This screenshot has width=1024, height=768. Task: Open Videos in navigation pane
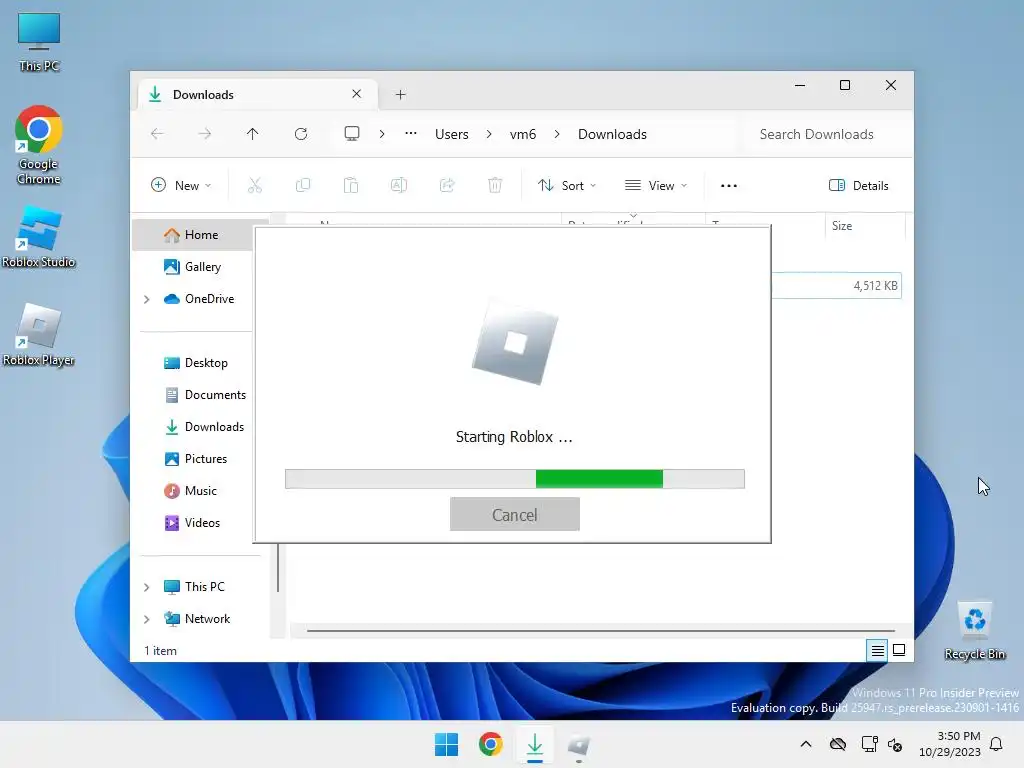click(x=193, y=523)
